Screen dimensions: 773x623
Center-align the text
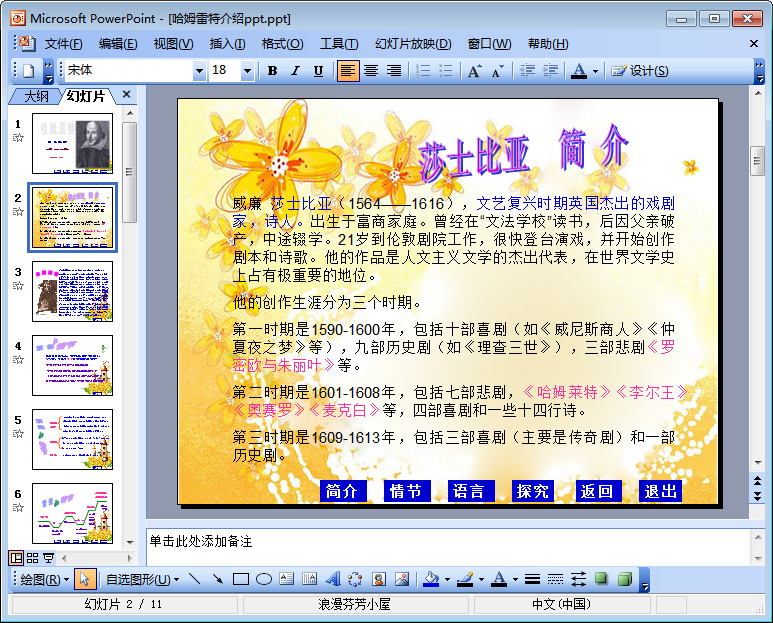coord(371,71)
